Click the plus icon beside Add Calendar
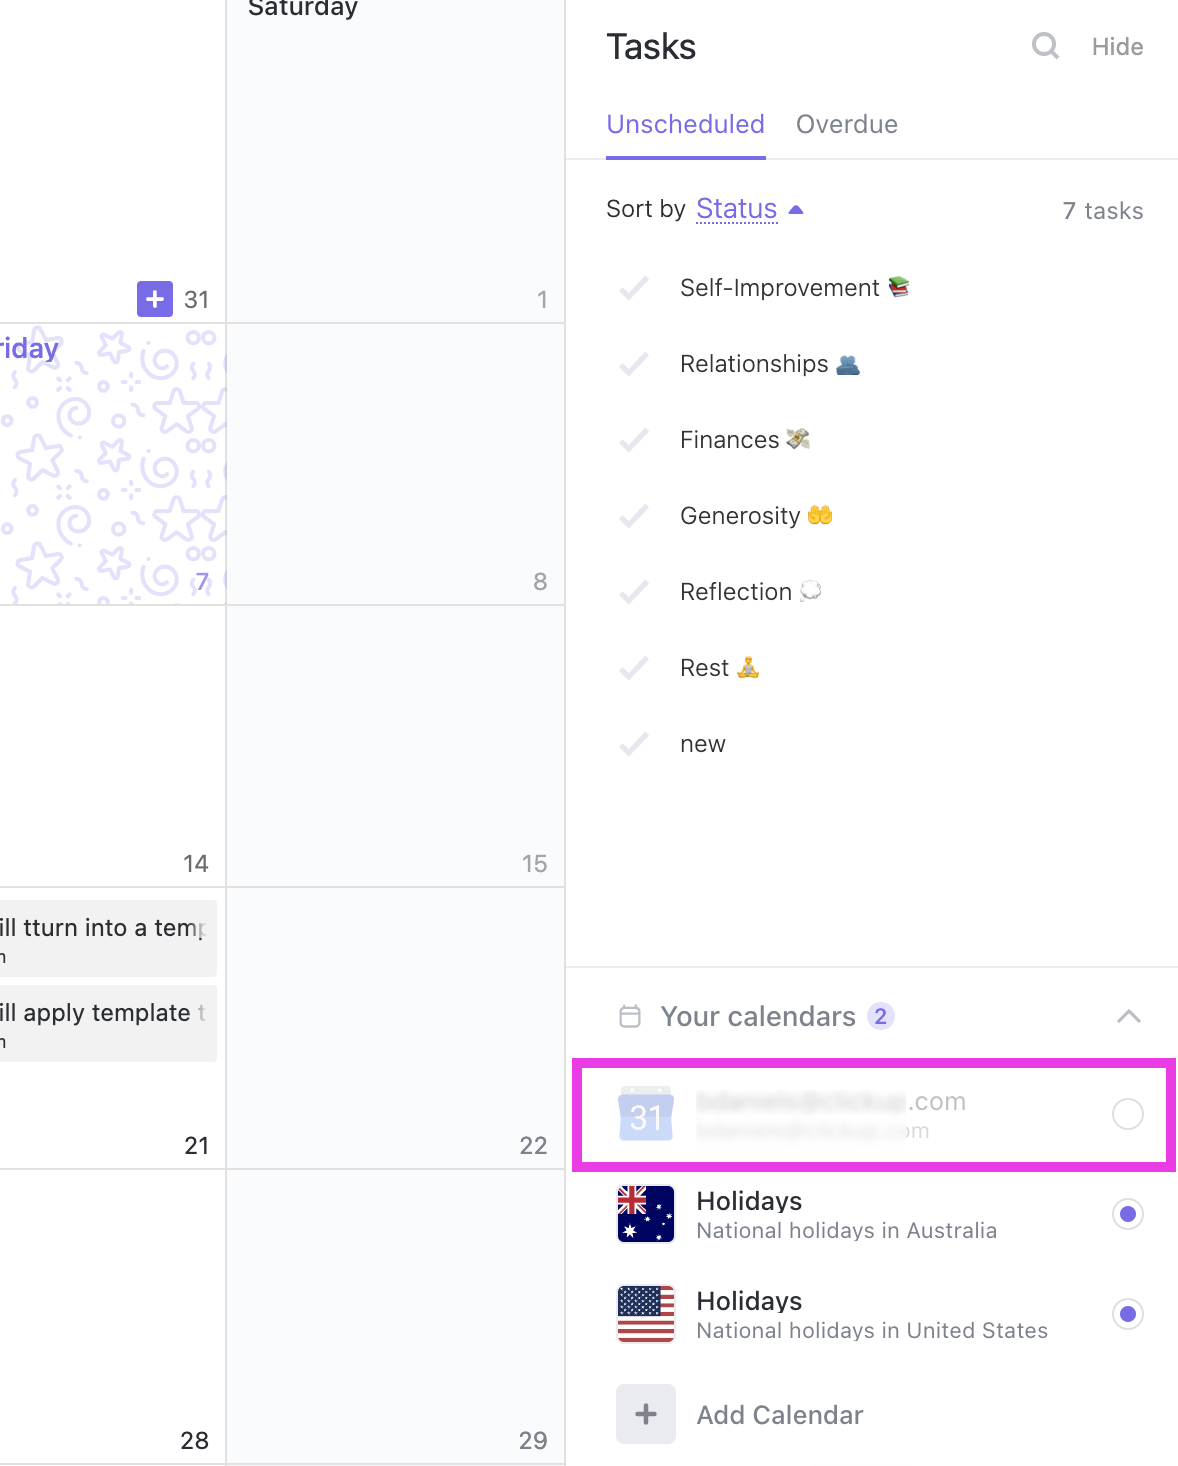The image size is (1178, 1466). (646, 1414)
